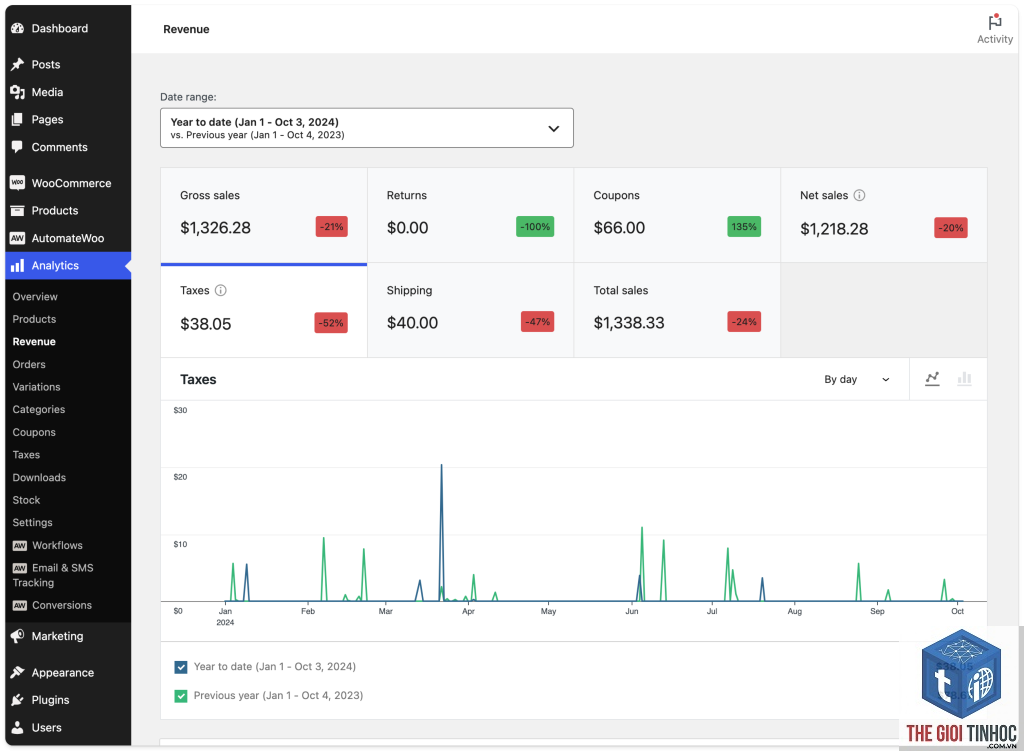
Task: Select the Total sales summary card
Action: (x=677, y=310)
